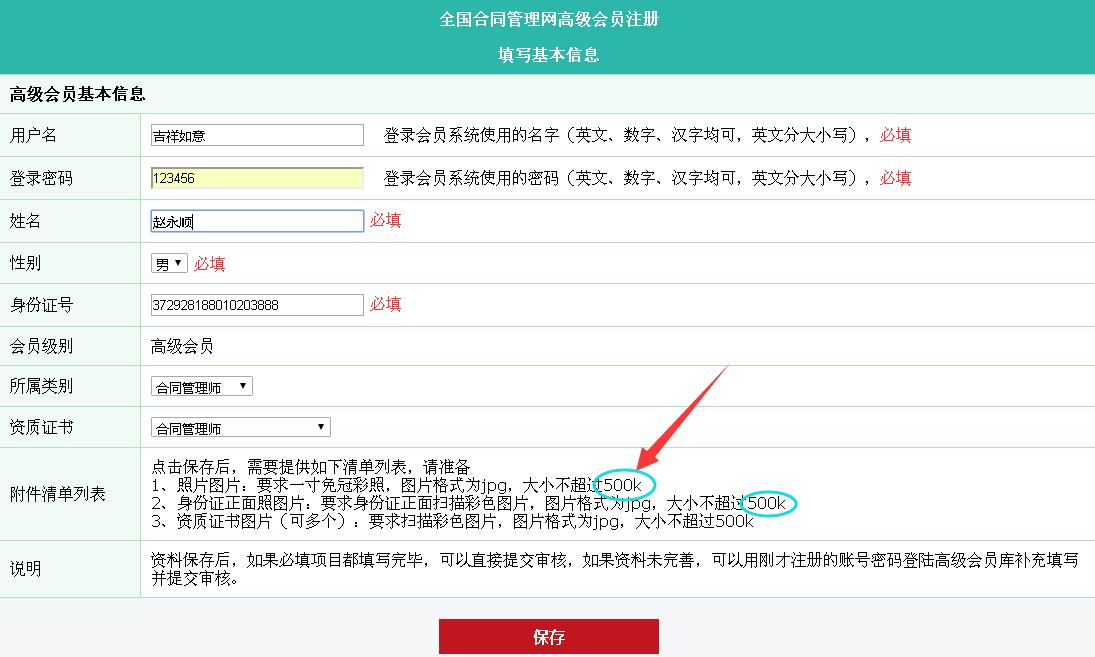The image size is (1095, 657).
Task: Click the 姓名 label
Action: (25, 221)
